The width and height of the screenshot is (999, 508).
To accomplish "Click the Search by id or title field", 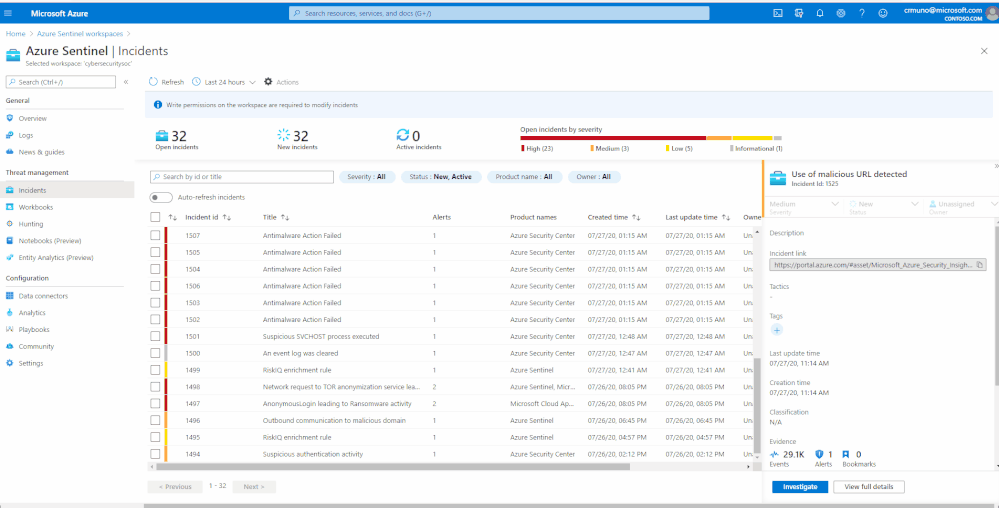I will click(241, 177).
